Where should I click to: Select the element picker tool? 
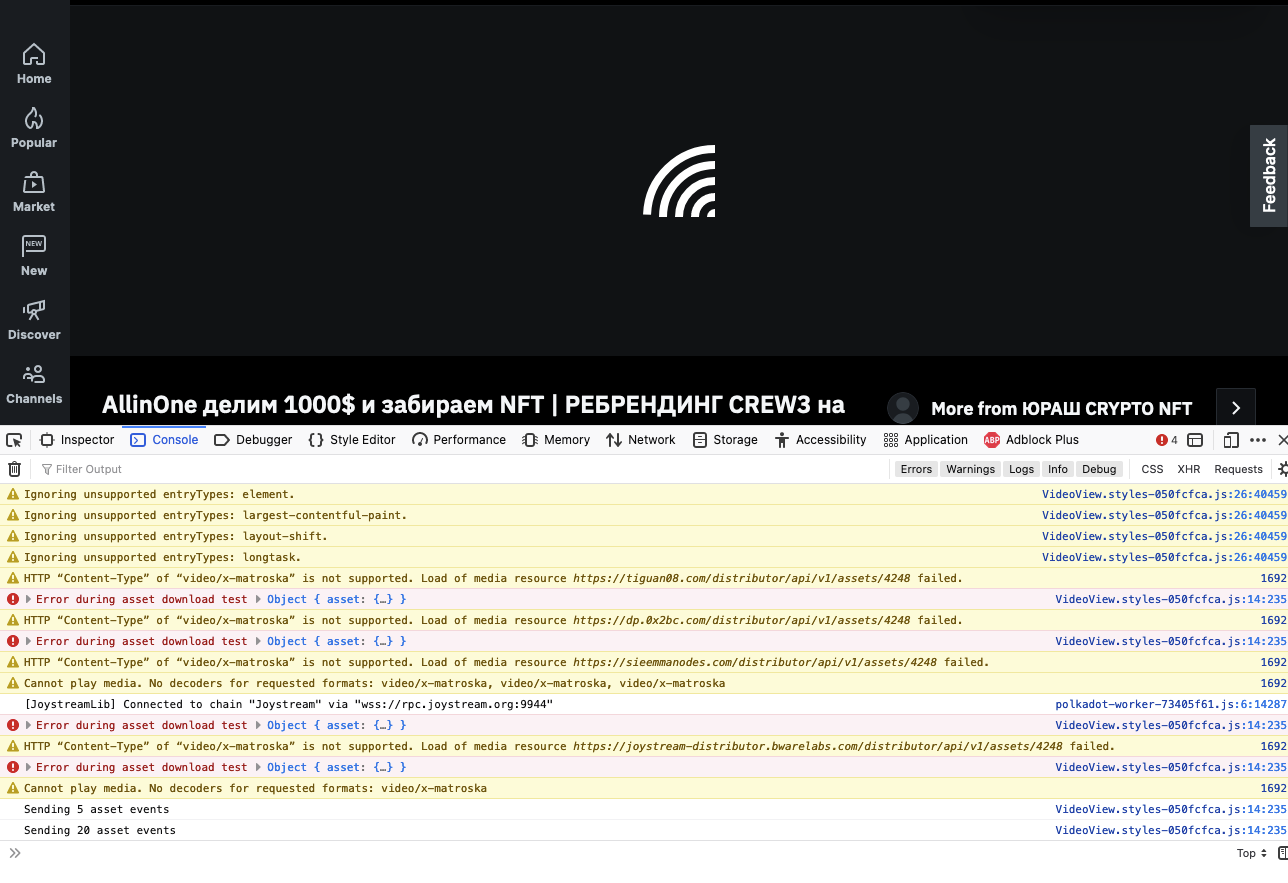point(14,440)
